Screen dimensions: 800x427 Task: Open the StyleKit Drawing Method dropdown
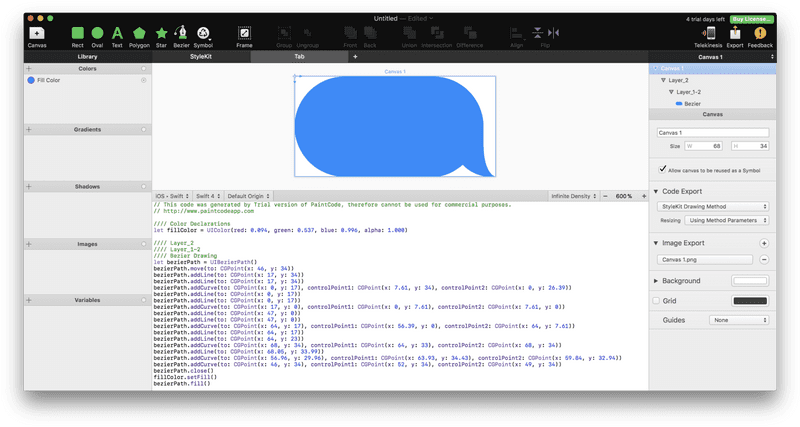coord(713,206)
